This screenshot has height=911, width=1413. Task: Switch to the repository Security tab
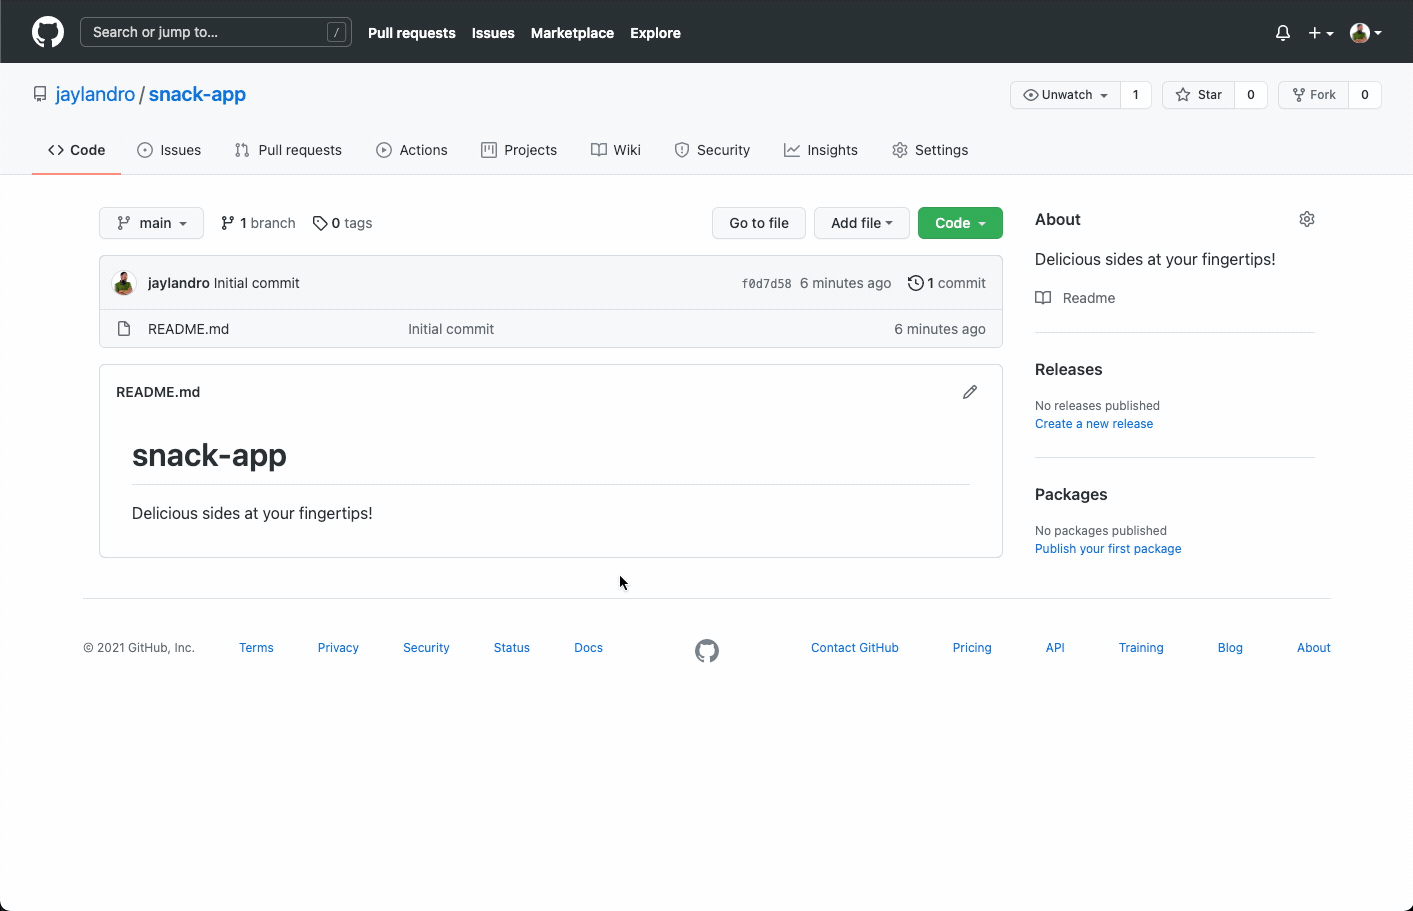pos(712,150)
